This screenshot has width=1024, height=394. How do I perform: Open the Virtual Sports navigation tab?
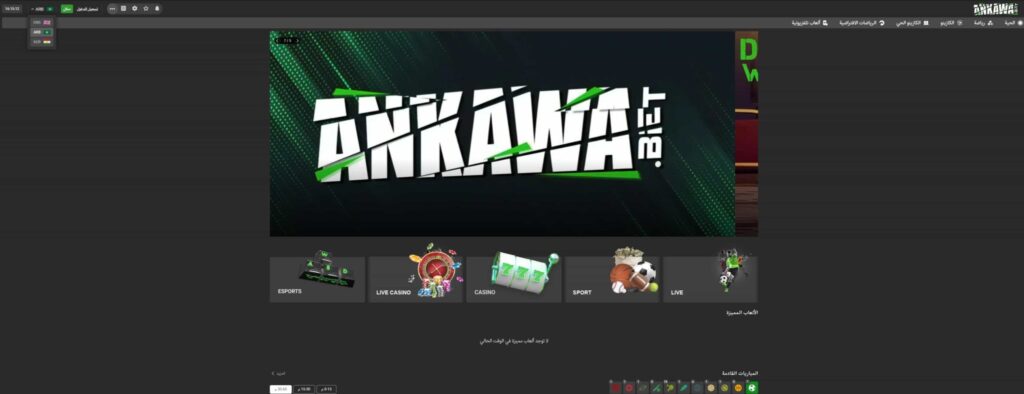pyautogui.click(x=862, y=23)
